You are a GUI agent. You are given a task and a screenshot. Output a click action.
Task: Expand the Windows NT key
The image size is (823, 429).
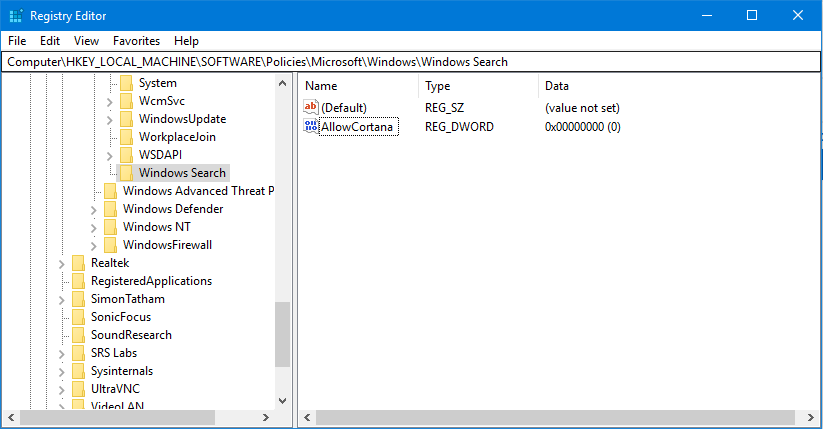point(93,228)
